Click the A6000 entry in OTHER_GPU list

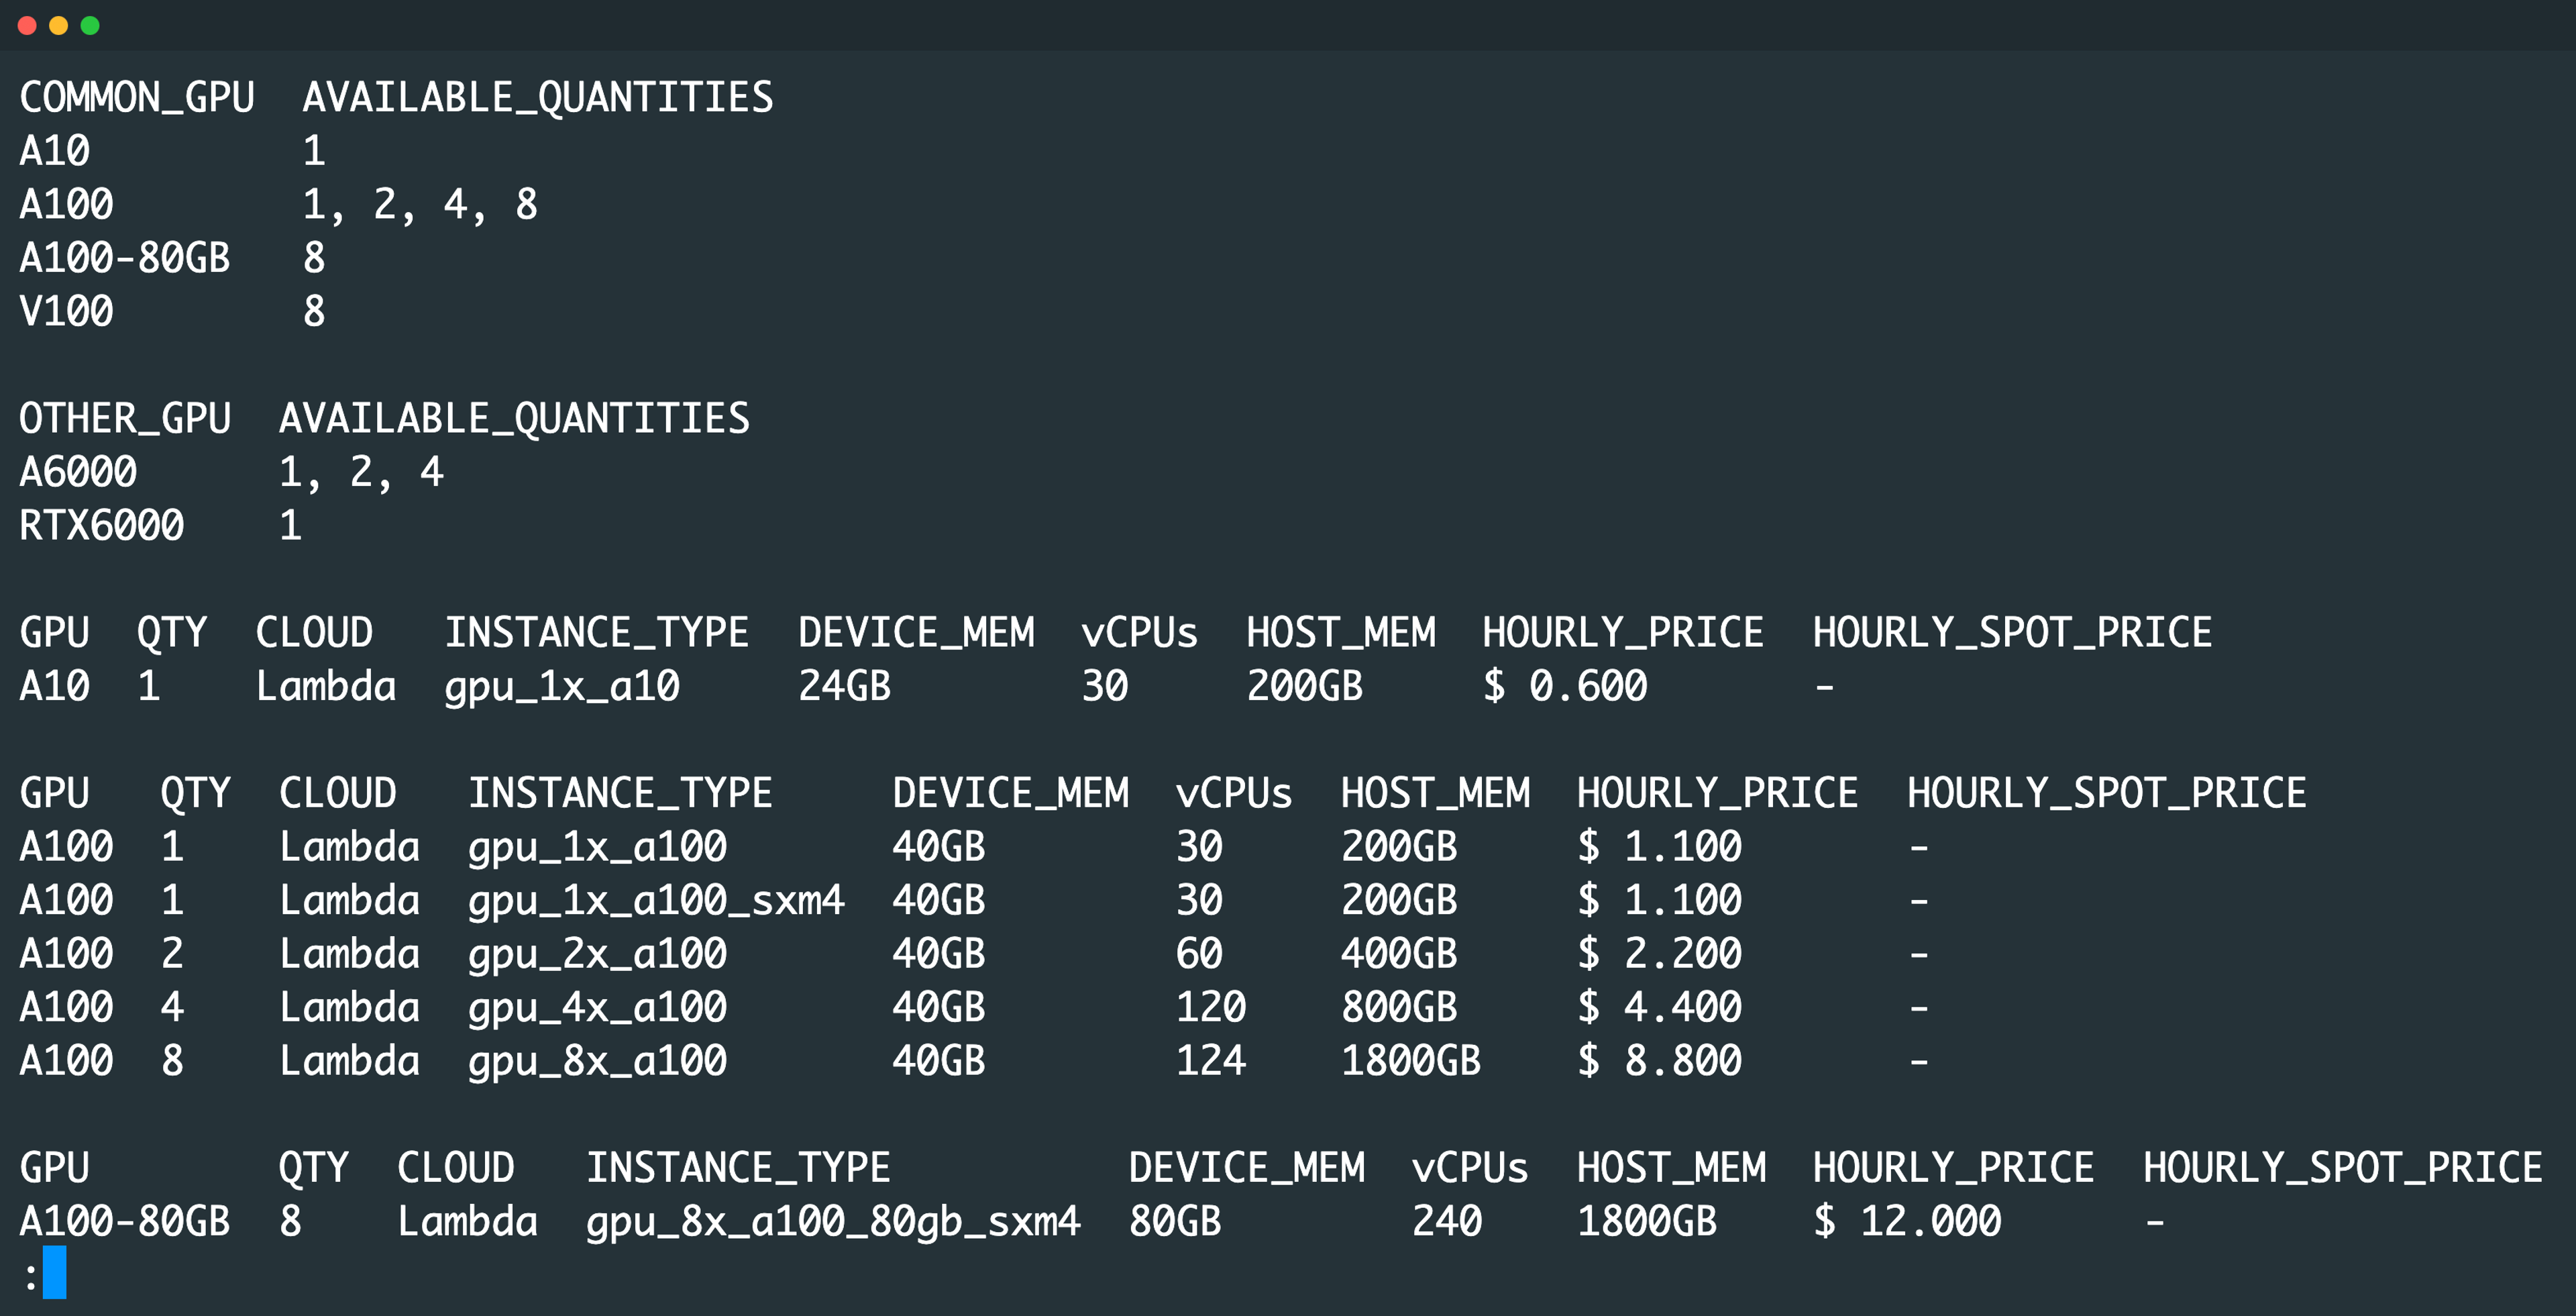78,472
